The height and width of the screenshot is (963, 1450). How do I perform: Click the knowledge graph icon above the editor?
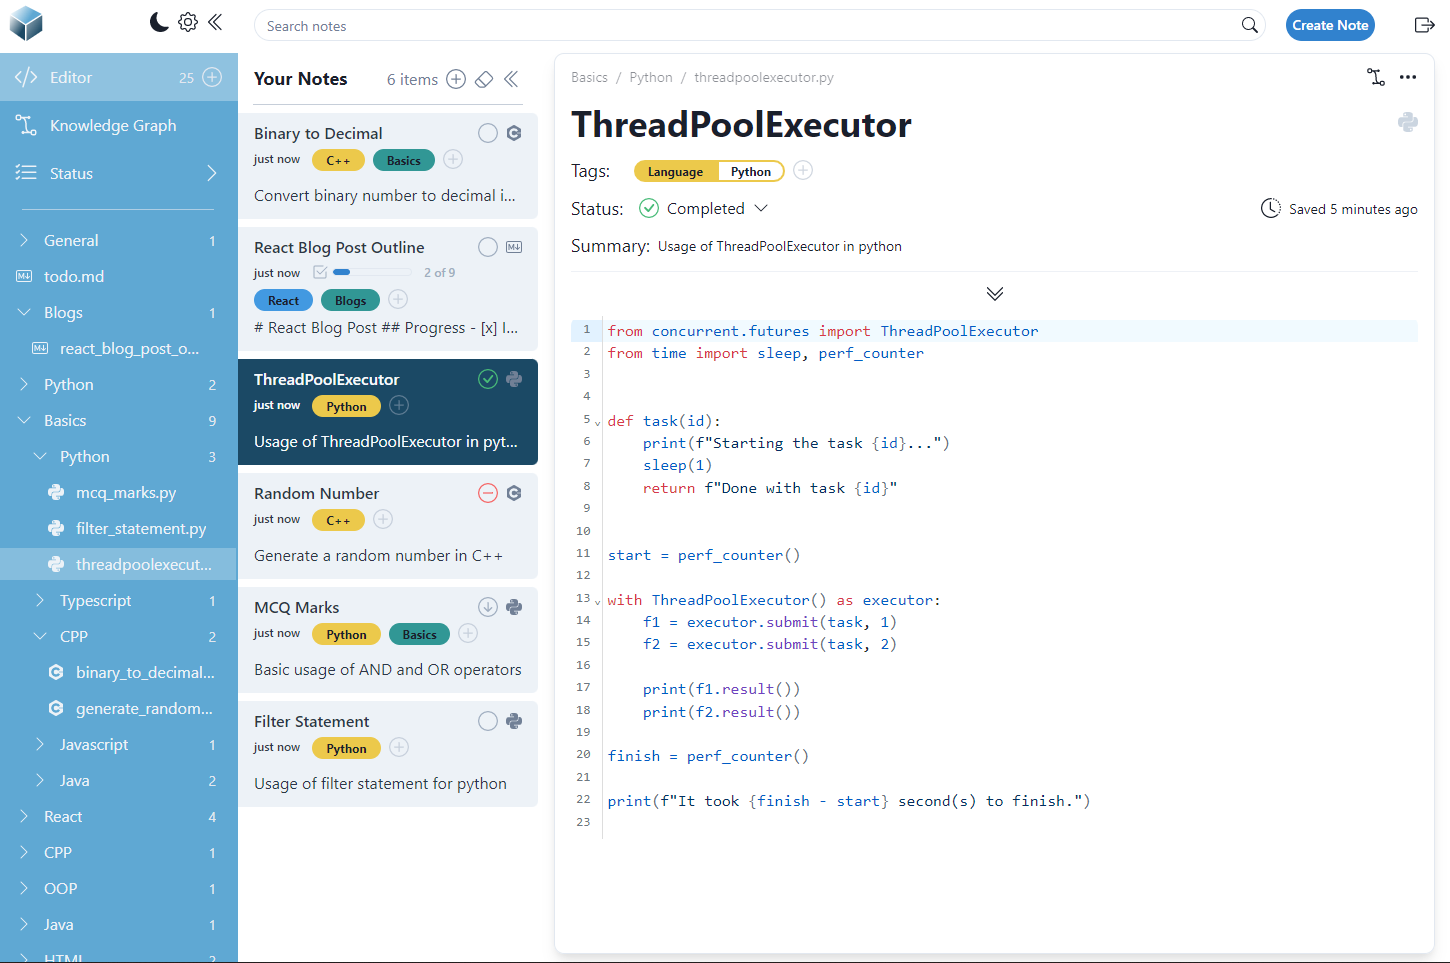pyautogui.click(x=1376, y=77)
